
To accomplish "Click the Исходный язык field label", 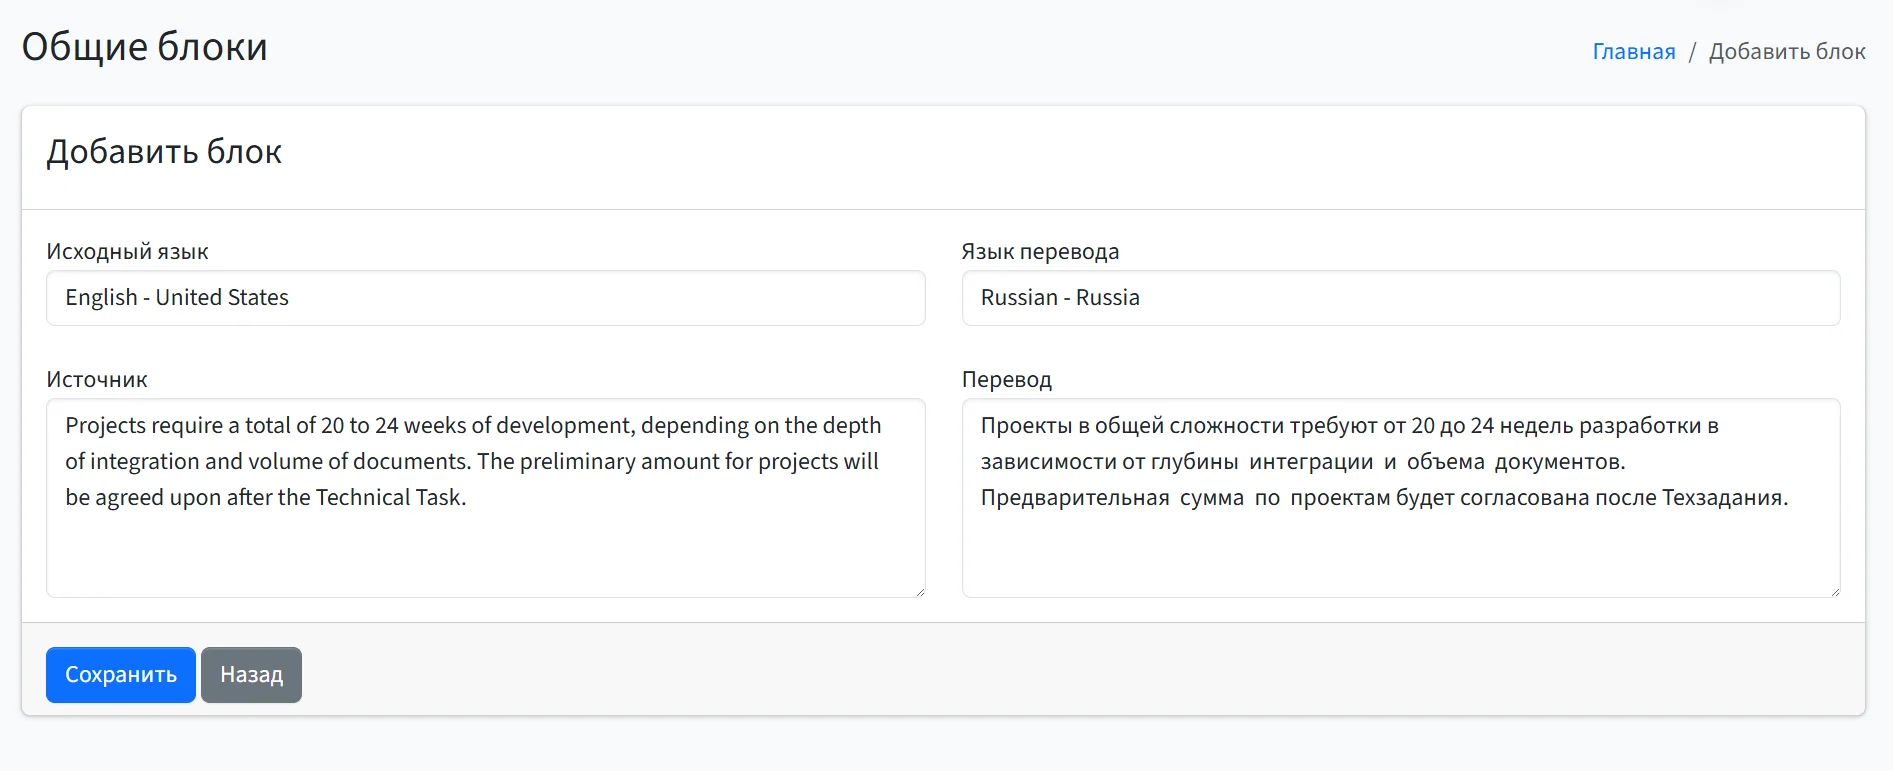I will pyautogui.click(x=127, y=251).
